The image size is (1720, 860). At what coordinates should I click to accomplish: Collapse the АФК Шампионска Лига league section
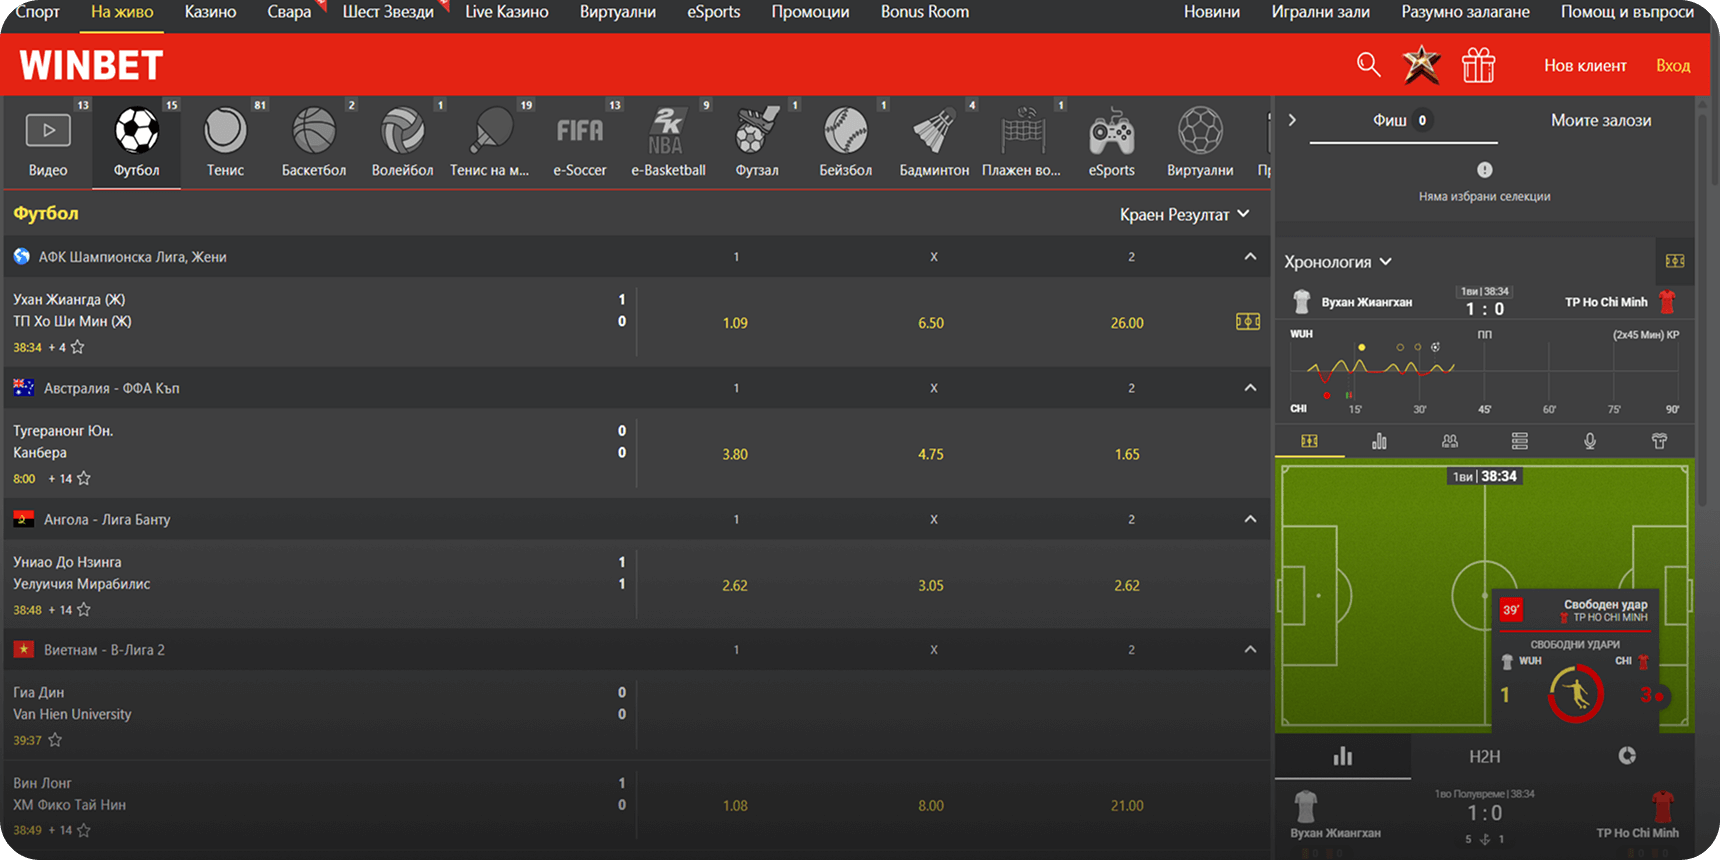click(1250, 257)
